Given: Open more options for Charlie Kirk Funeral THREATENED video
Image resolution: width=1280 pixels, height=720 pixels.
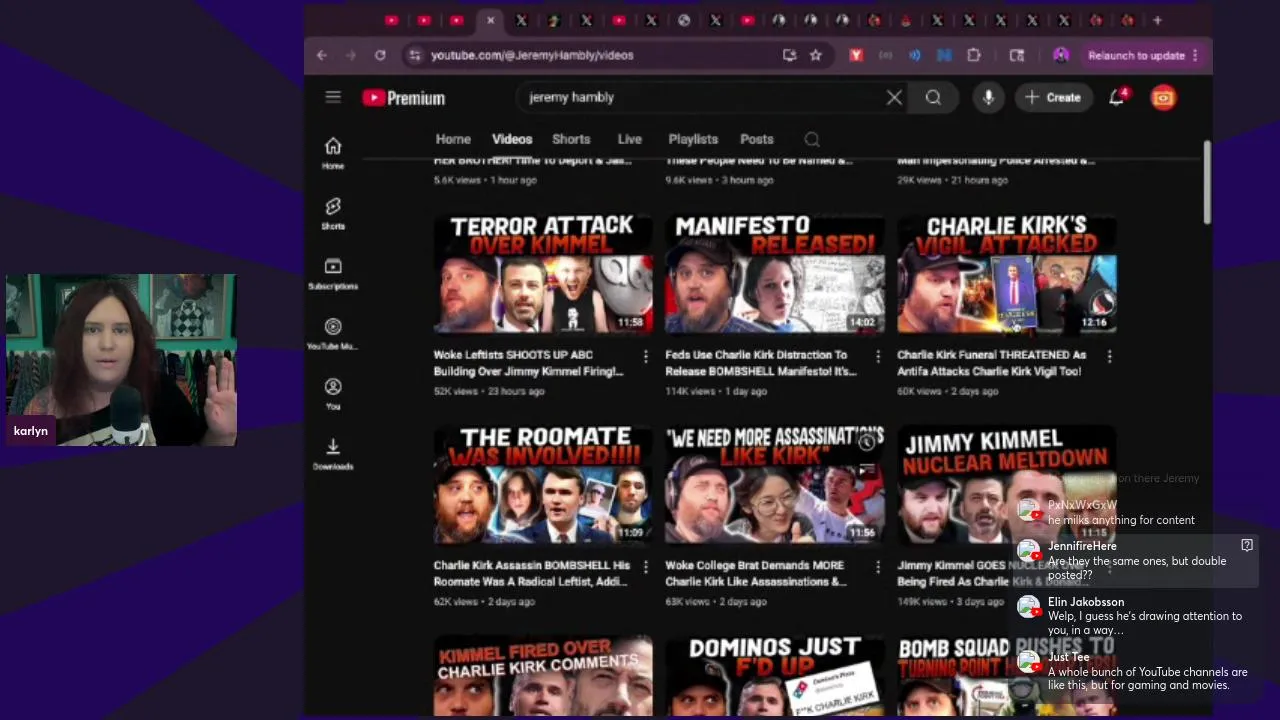Looking at the screenshot, I should (x=1110, y=356).
